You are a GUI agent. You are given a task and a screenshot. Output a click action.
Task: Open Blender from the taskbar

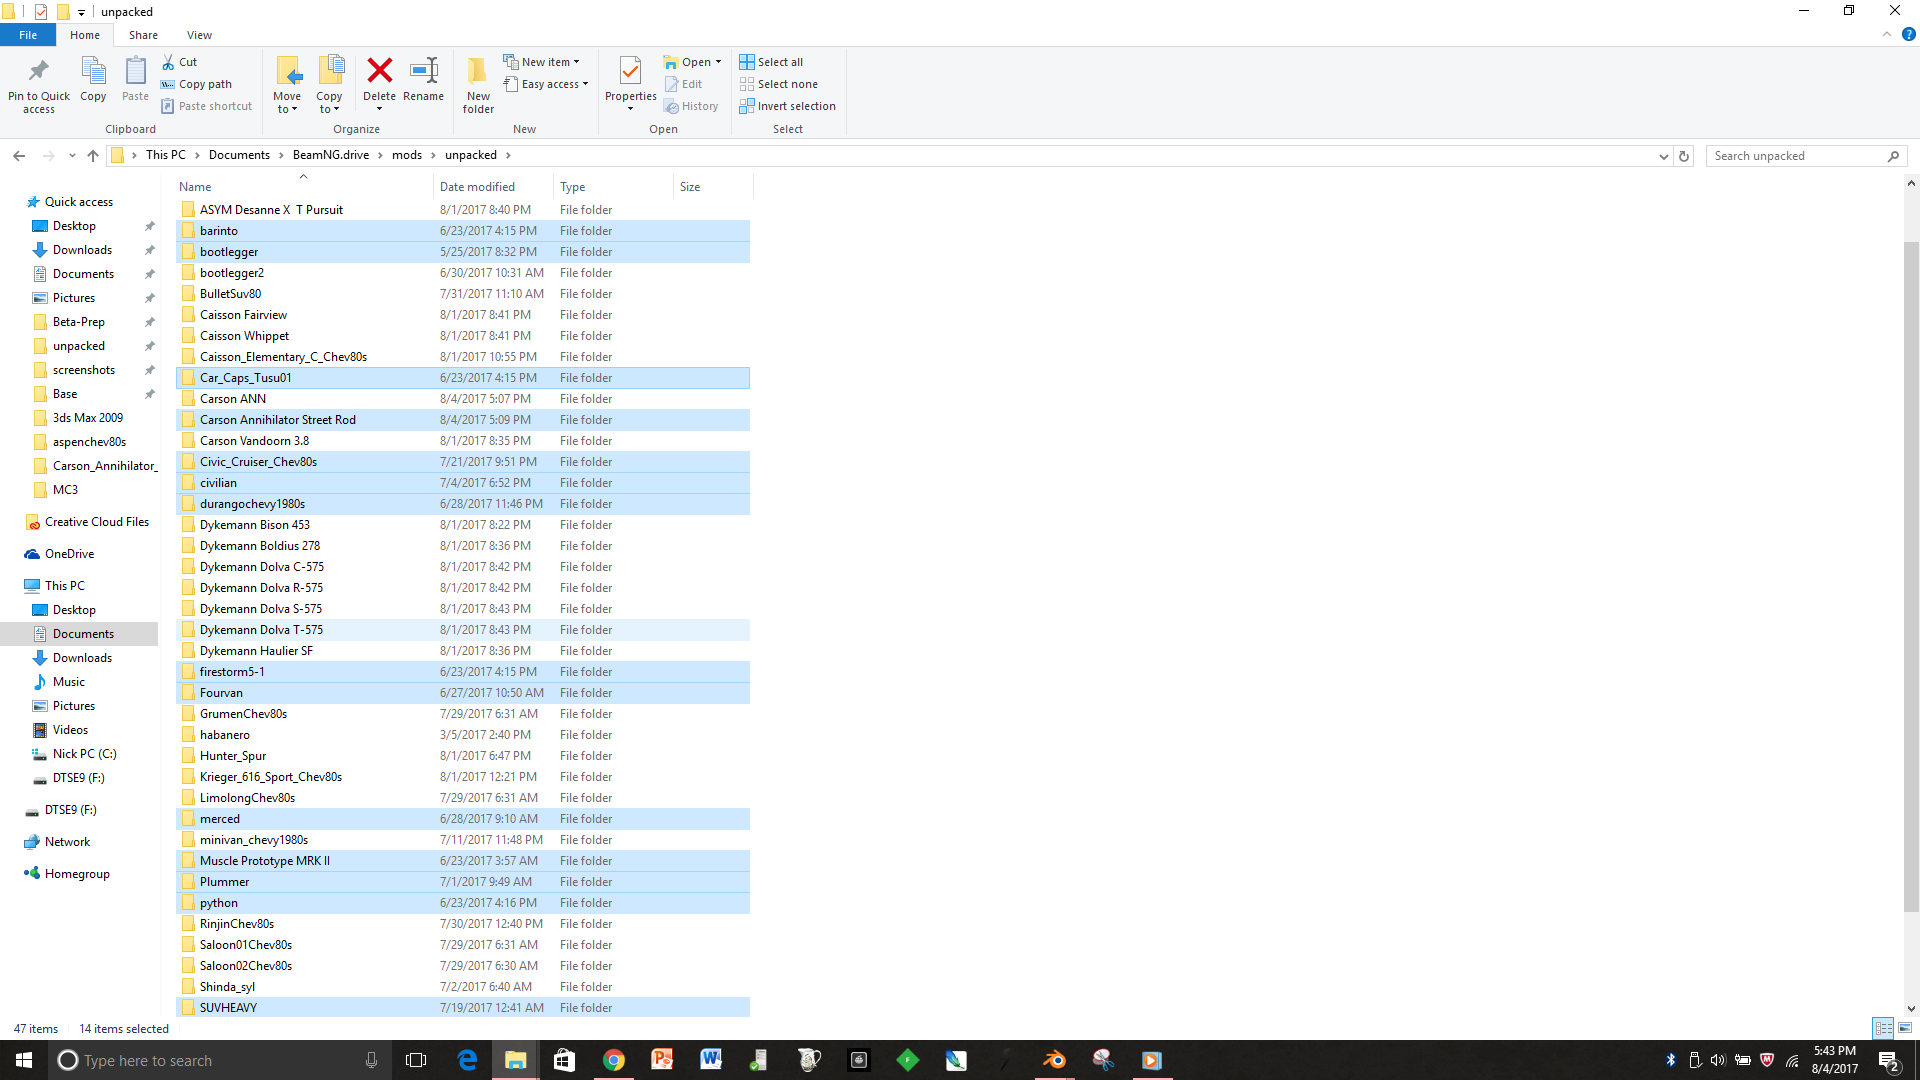[1055, 1060]
